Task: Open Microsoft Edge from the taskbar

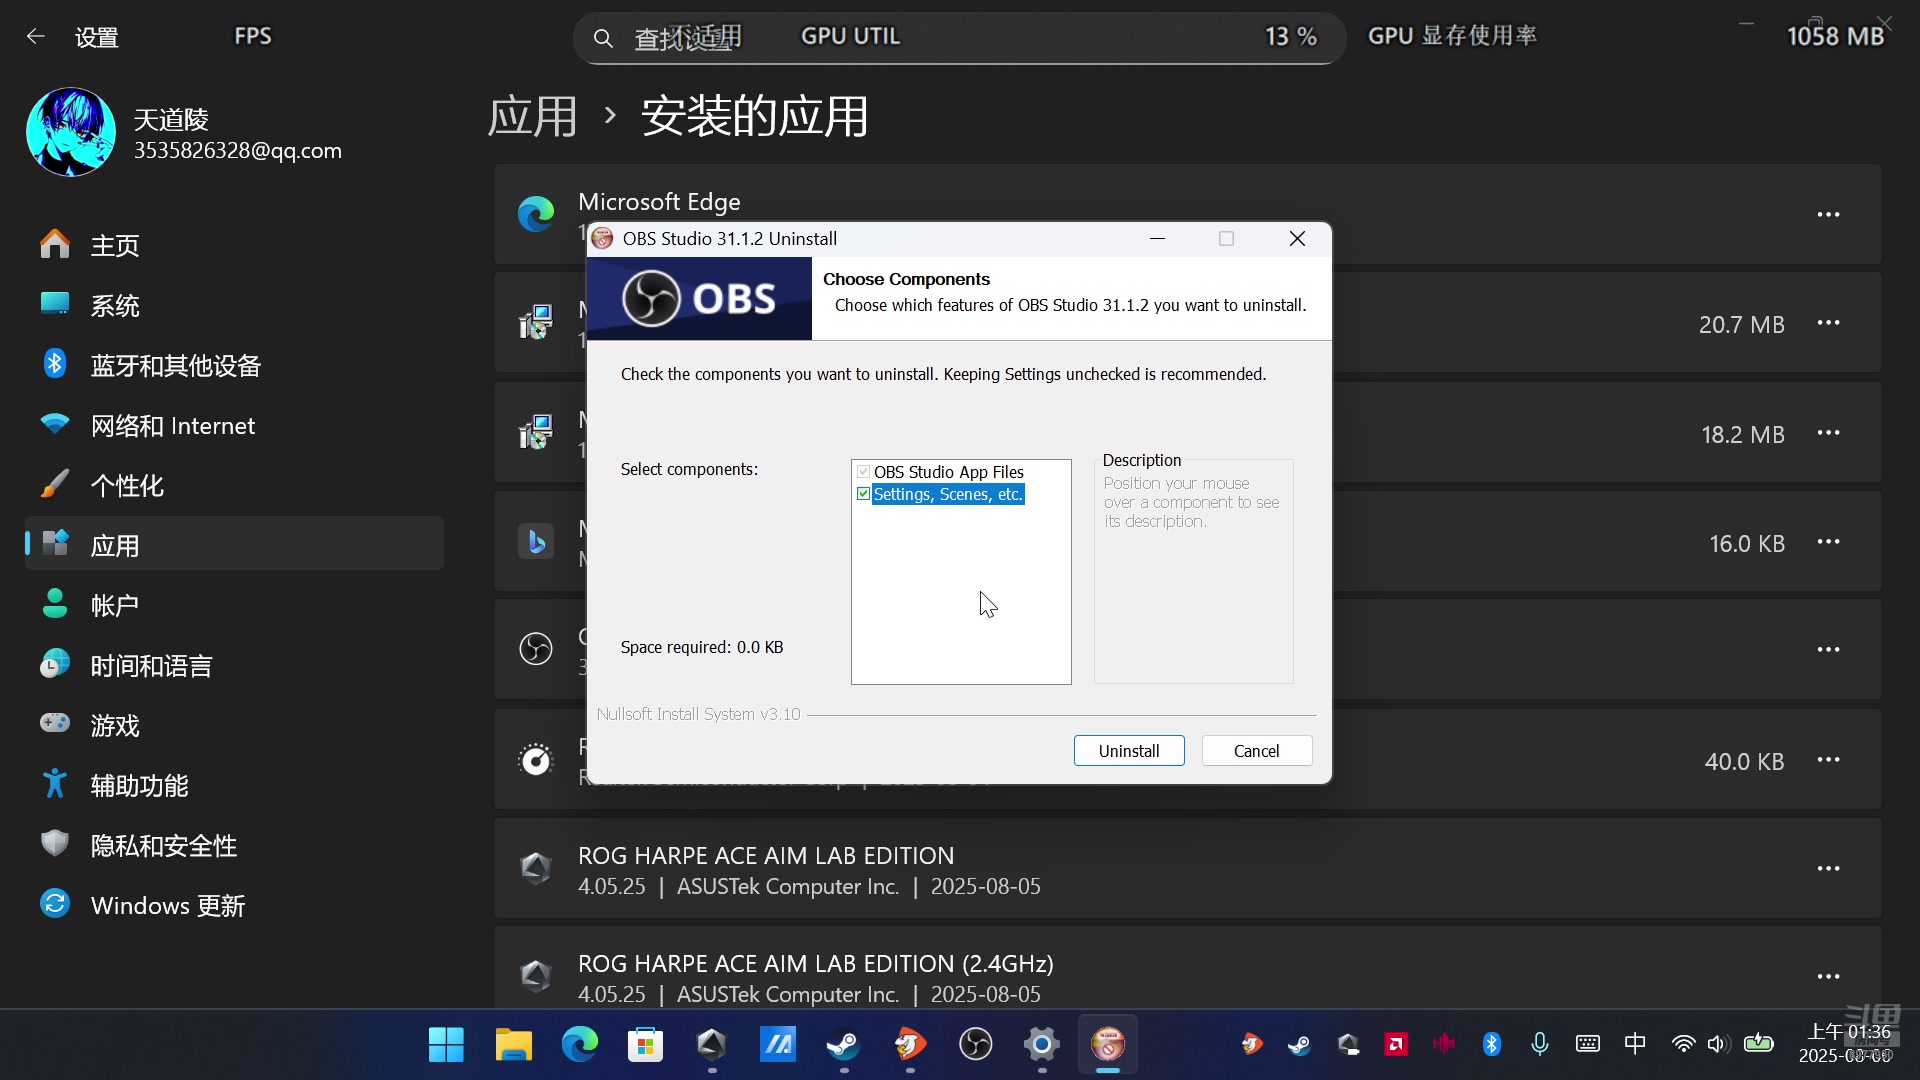Action: point(579,1045)
